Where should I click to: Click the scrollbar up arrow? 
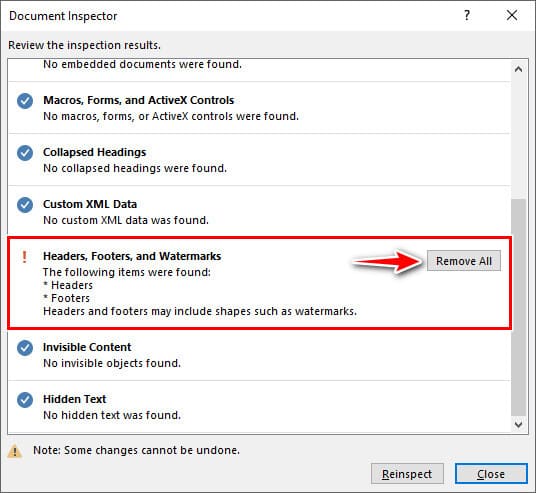519,69
